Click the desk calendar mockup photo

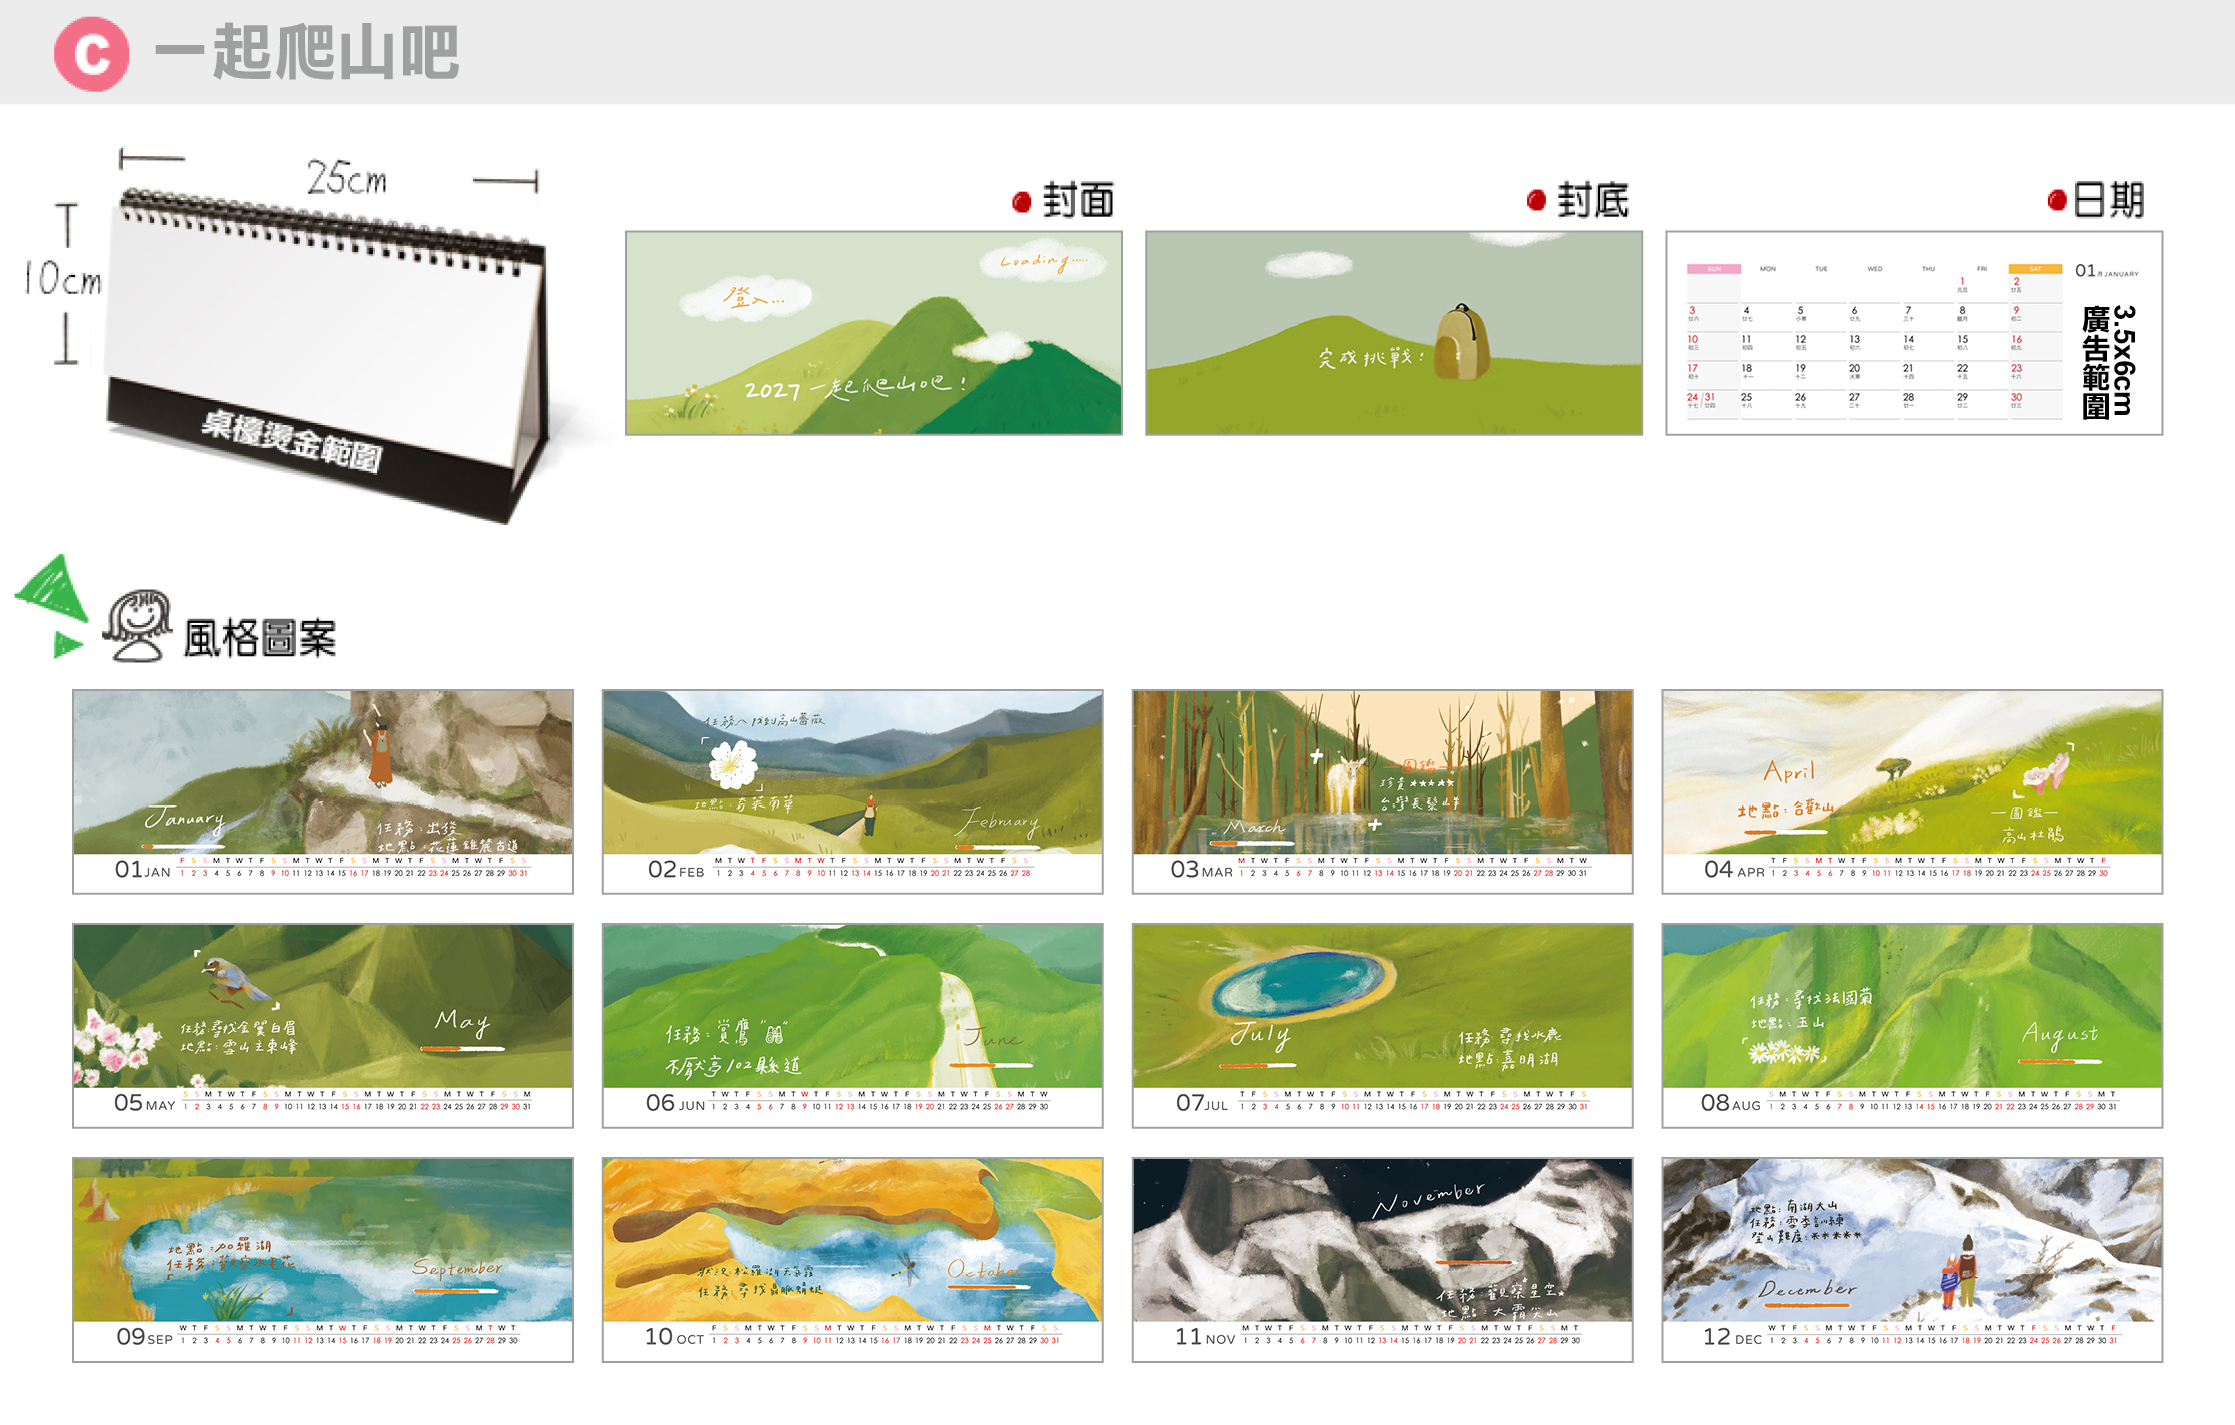tap(320, 350)
